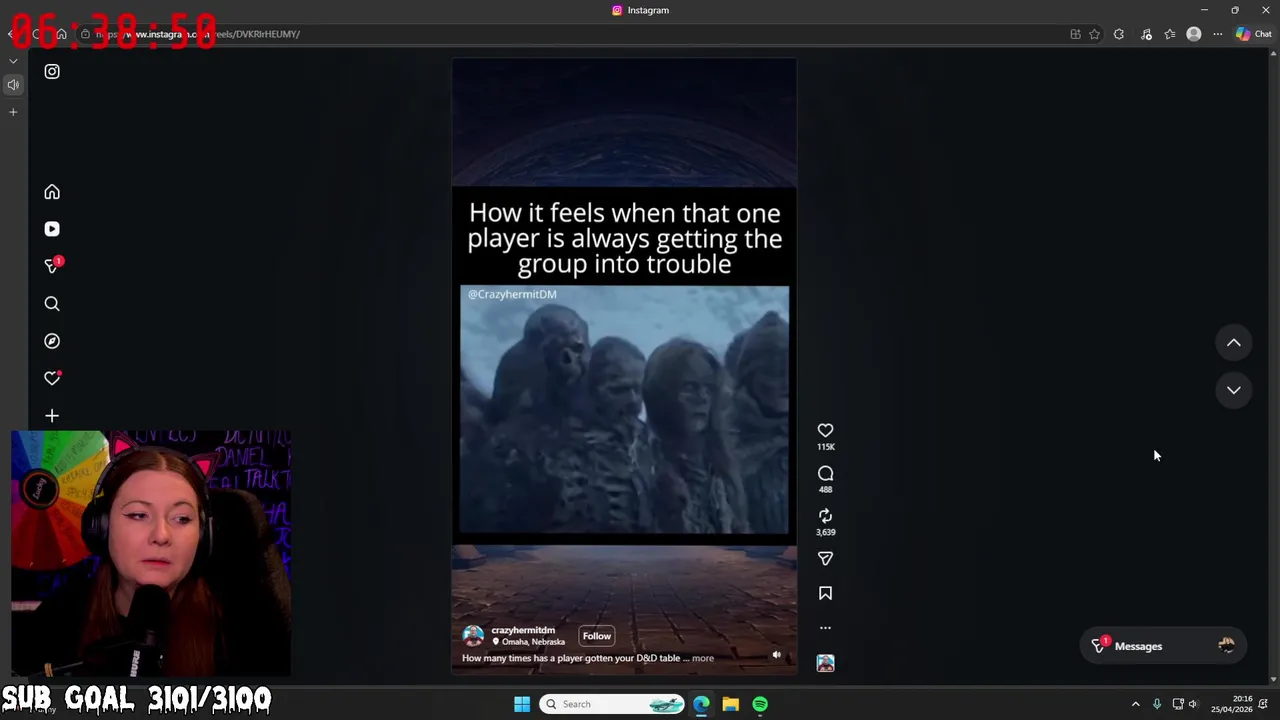The image size is (1280, 720).
Task: Open Microsoft Edge from taskbar
Action: coord(701,704)
